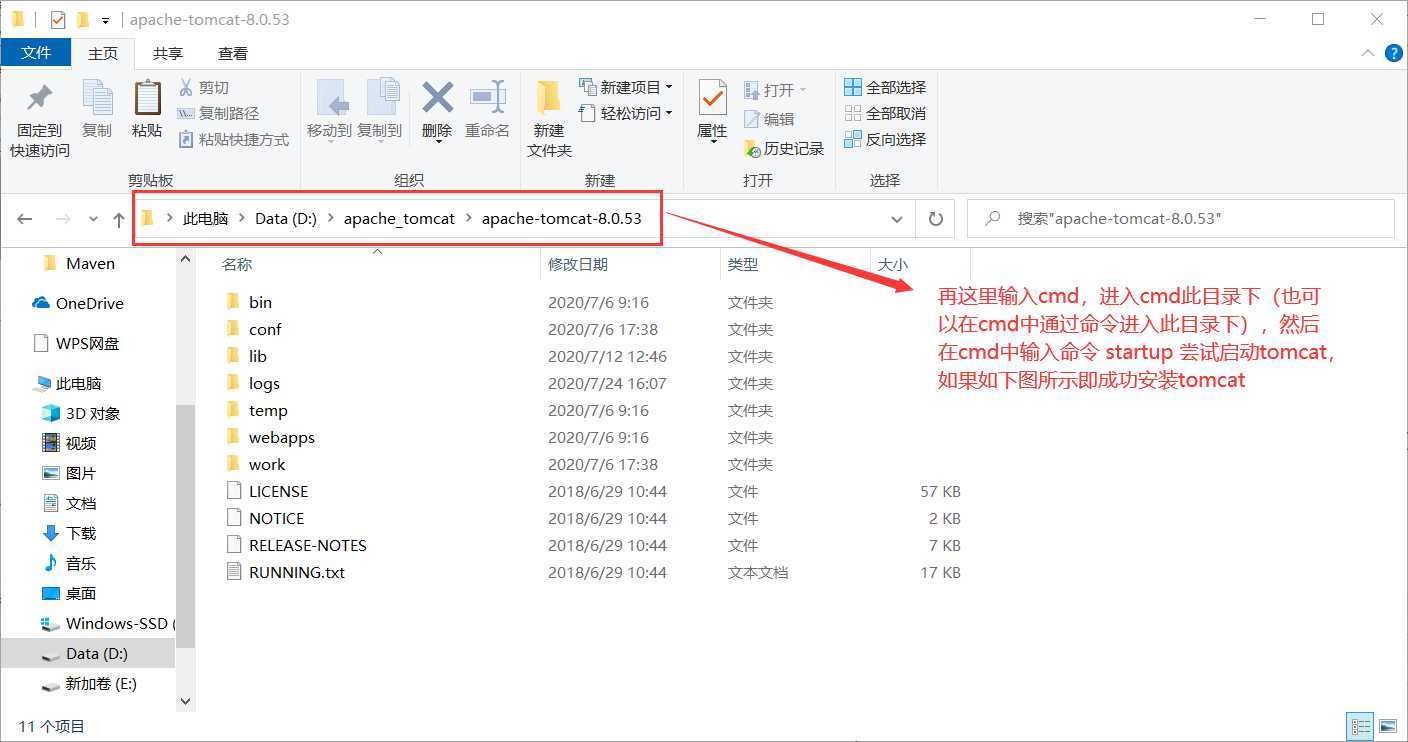Click 此电脑 in breadcrumb path
Screen dimensions: 1408x742
point(205,218)
